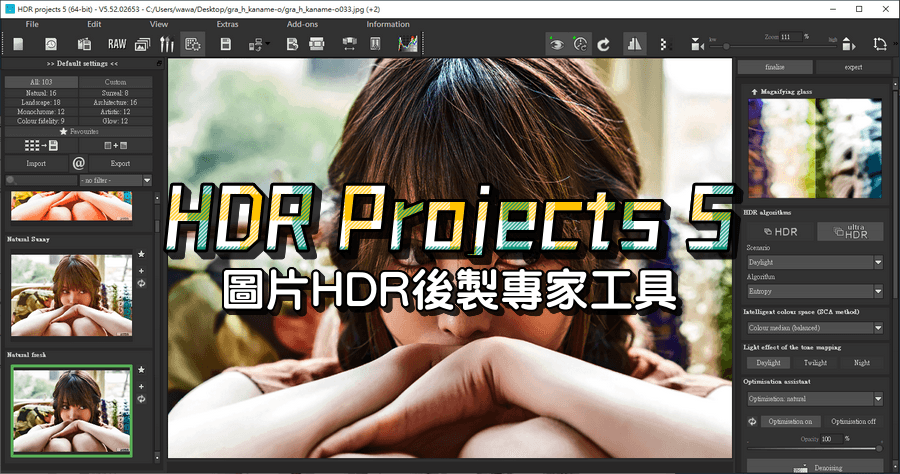Turn Optimisation off
Image resolution: width=900 pixels, height=474 pixels.
pos(853,421)
